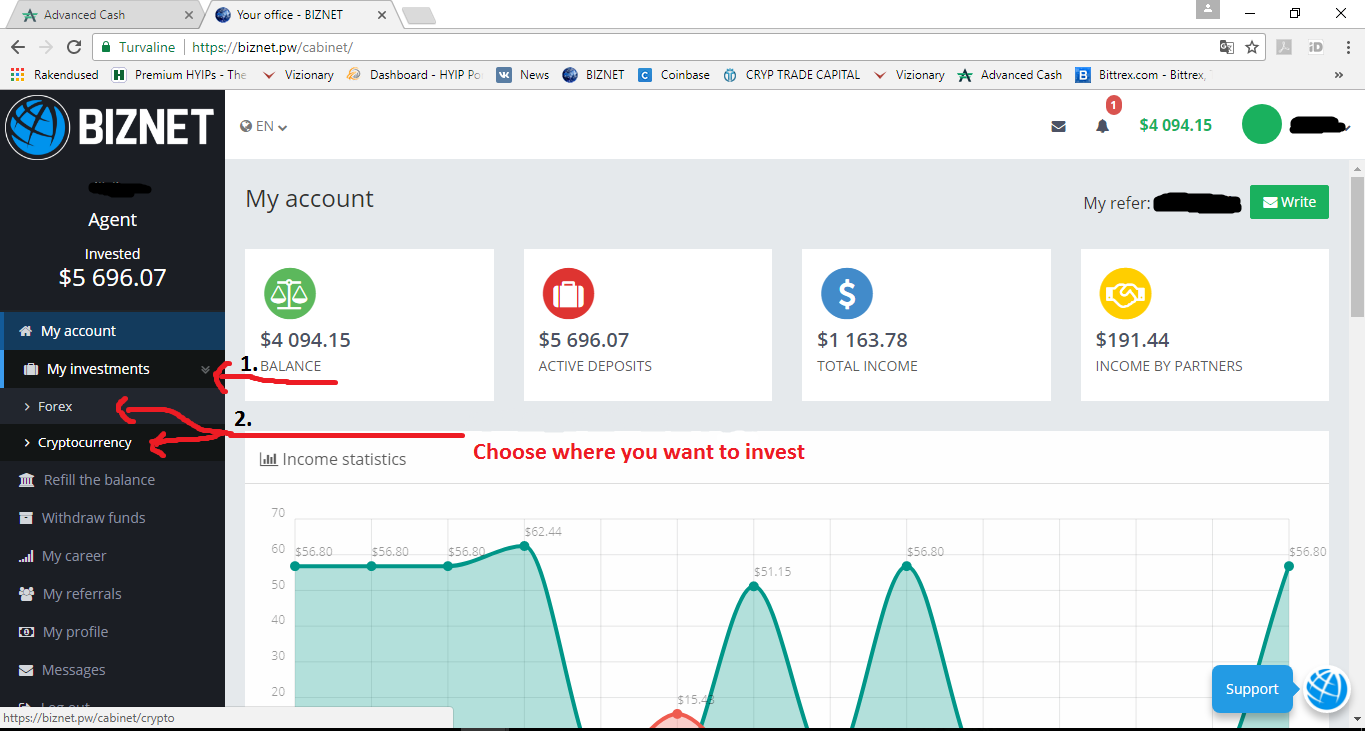
Task: Open the Advanced Cash bookmark in bookmarks bar
Action: pos(1010,75)
